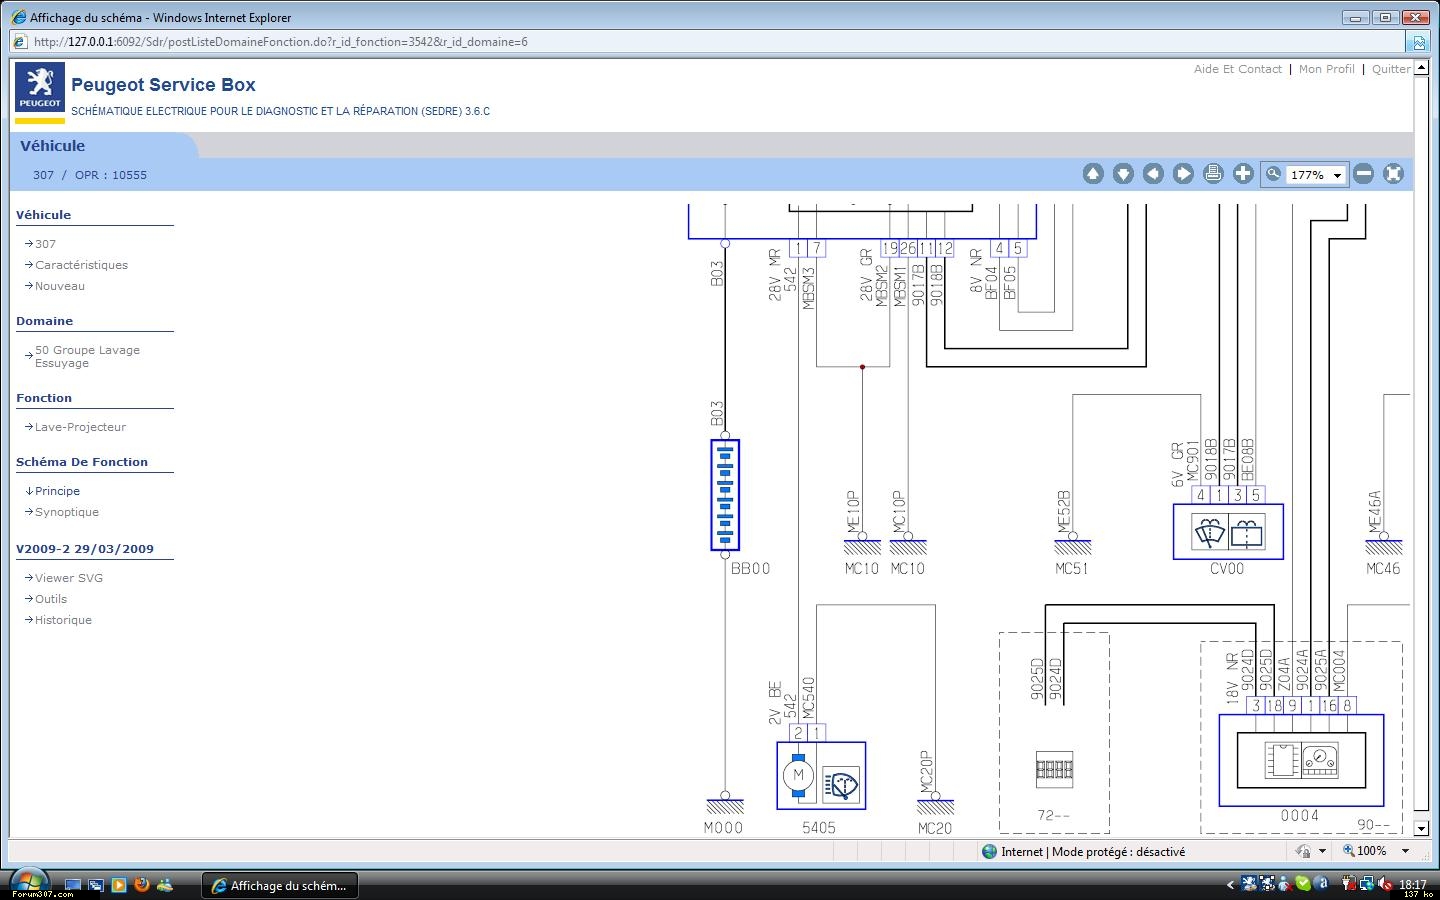Click the MC10 ground symbol under ME10P
The image size is (1440, 900).
coord(862,546)
